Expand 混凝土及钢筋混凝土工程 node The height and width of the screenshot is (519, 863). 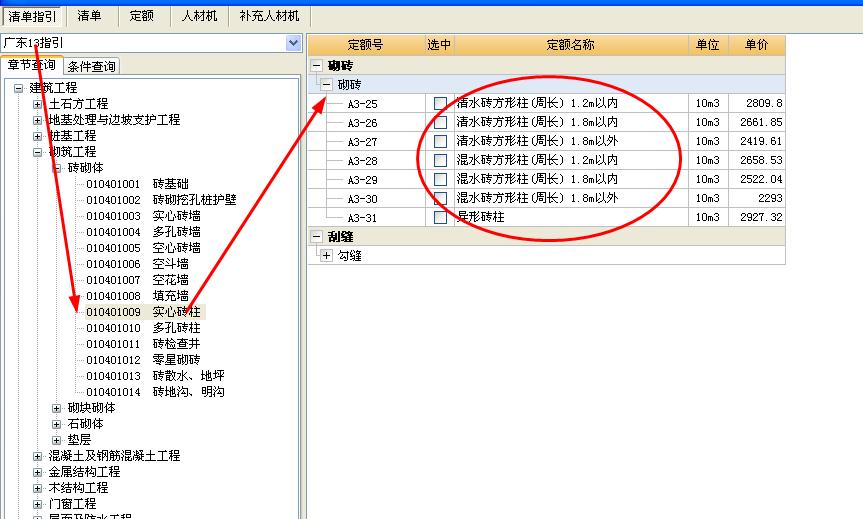[x=37, y=456]
